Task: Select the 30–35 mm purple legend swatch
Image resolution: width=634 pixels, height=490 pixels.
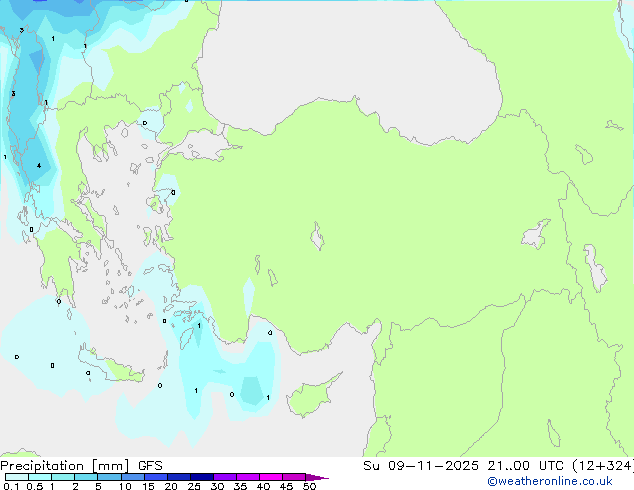Action: coord(224,477)
